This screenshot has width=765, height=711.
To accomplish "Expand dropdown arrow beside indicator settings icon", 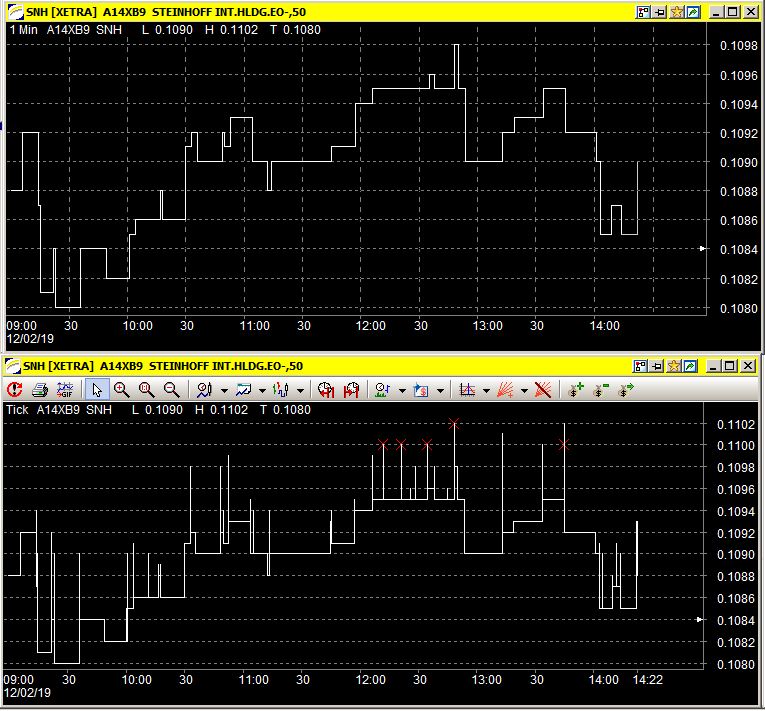I will [x=403, y=390].
